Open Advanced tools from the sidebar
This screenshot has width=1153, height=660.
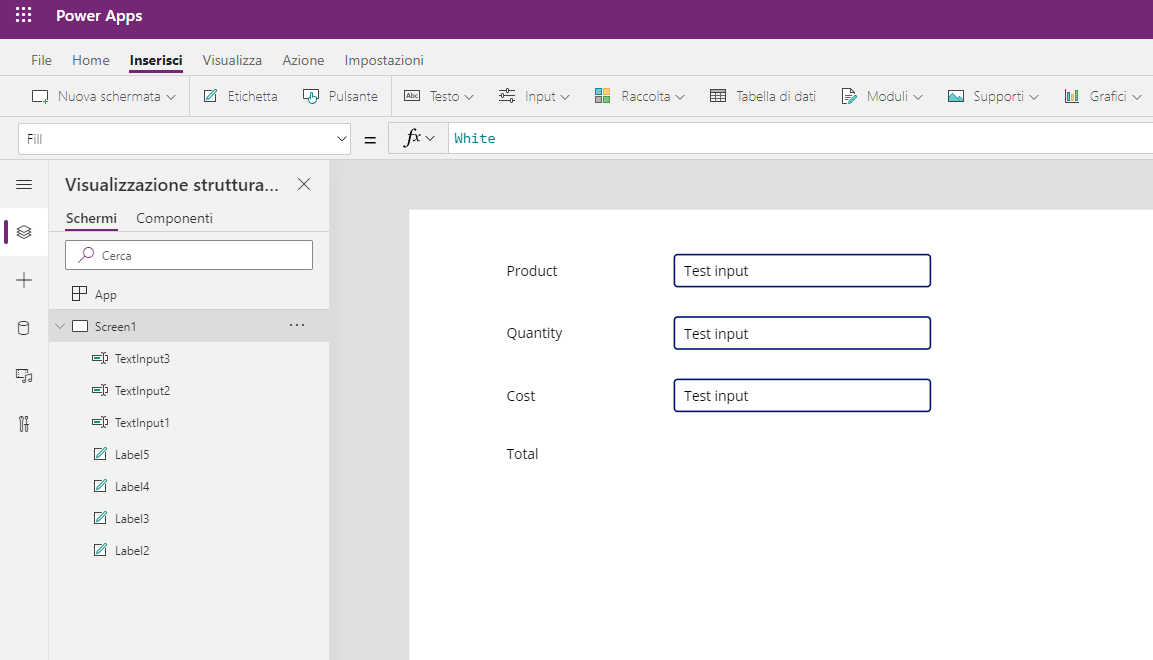pyautogui.click(x=23, y=423)
